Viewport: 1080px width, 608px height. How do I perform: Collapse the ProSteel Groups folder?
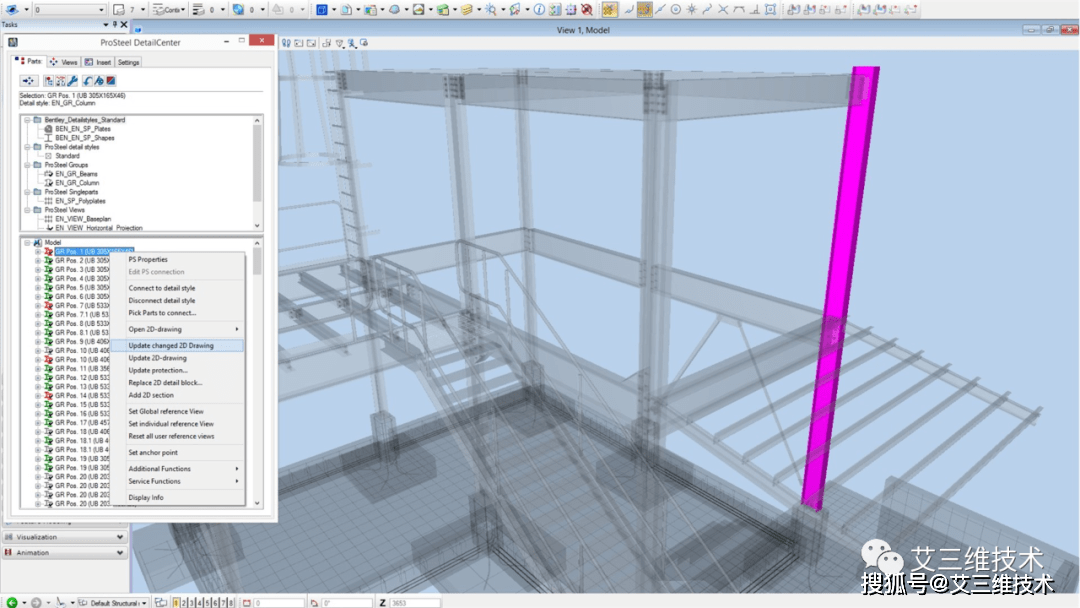28,165
